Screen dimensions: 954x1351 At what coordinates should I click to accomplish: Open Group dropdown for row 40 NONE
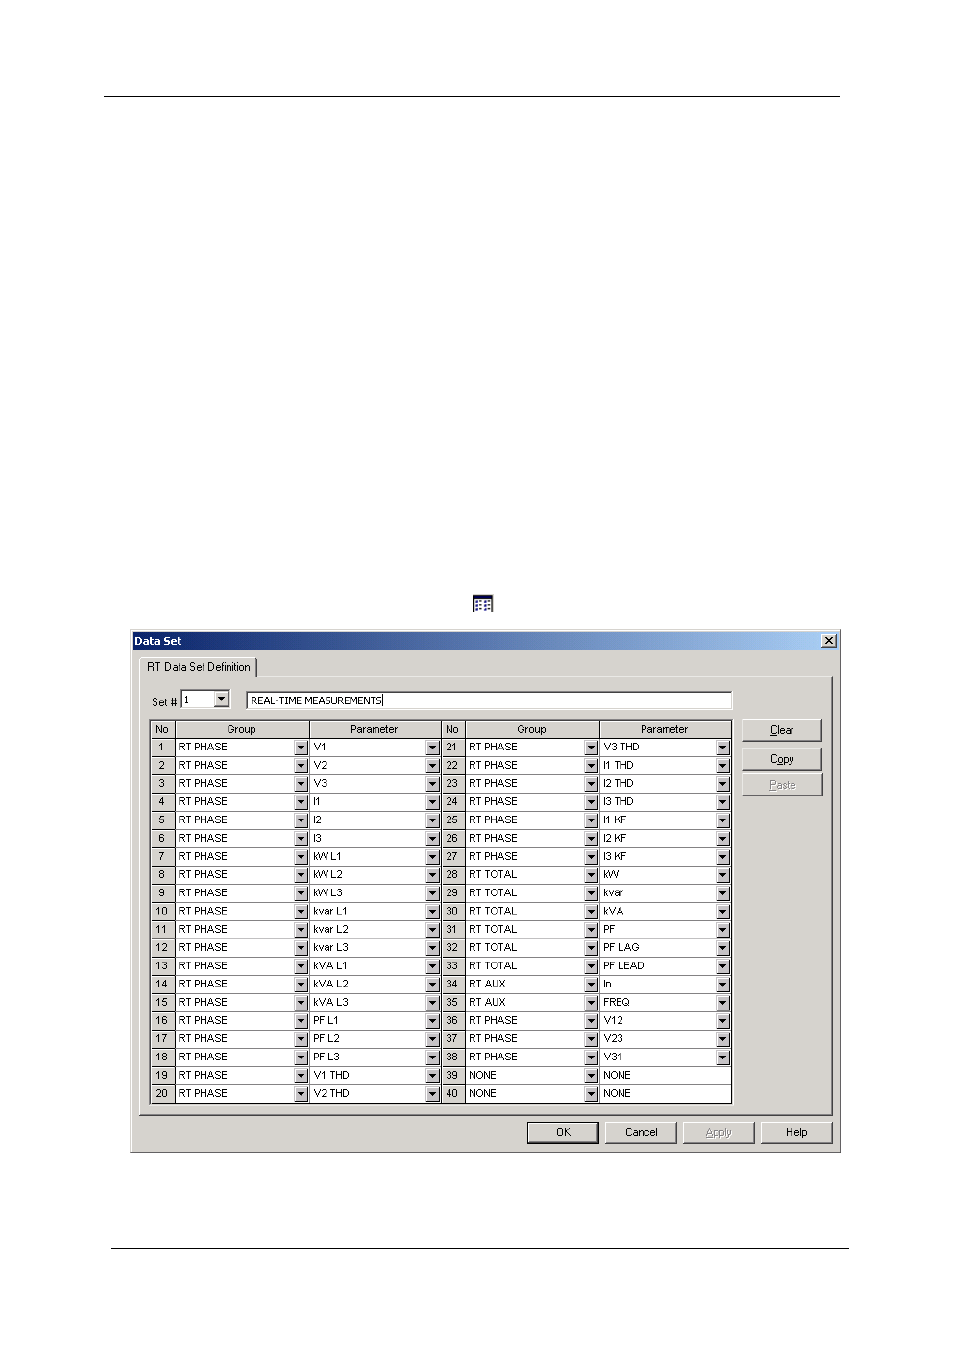pyautogui.click(x=591, y=1094)
